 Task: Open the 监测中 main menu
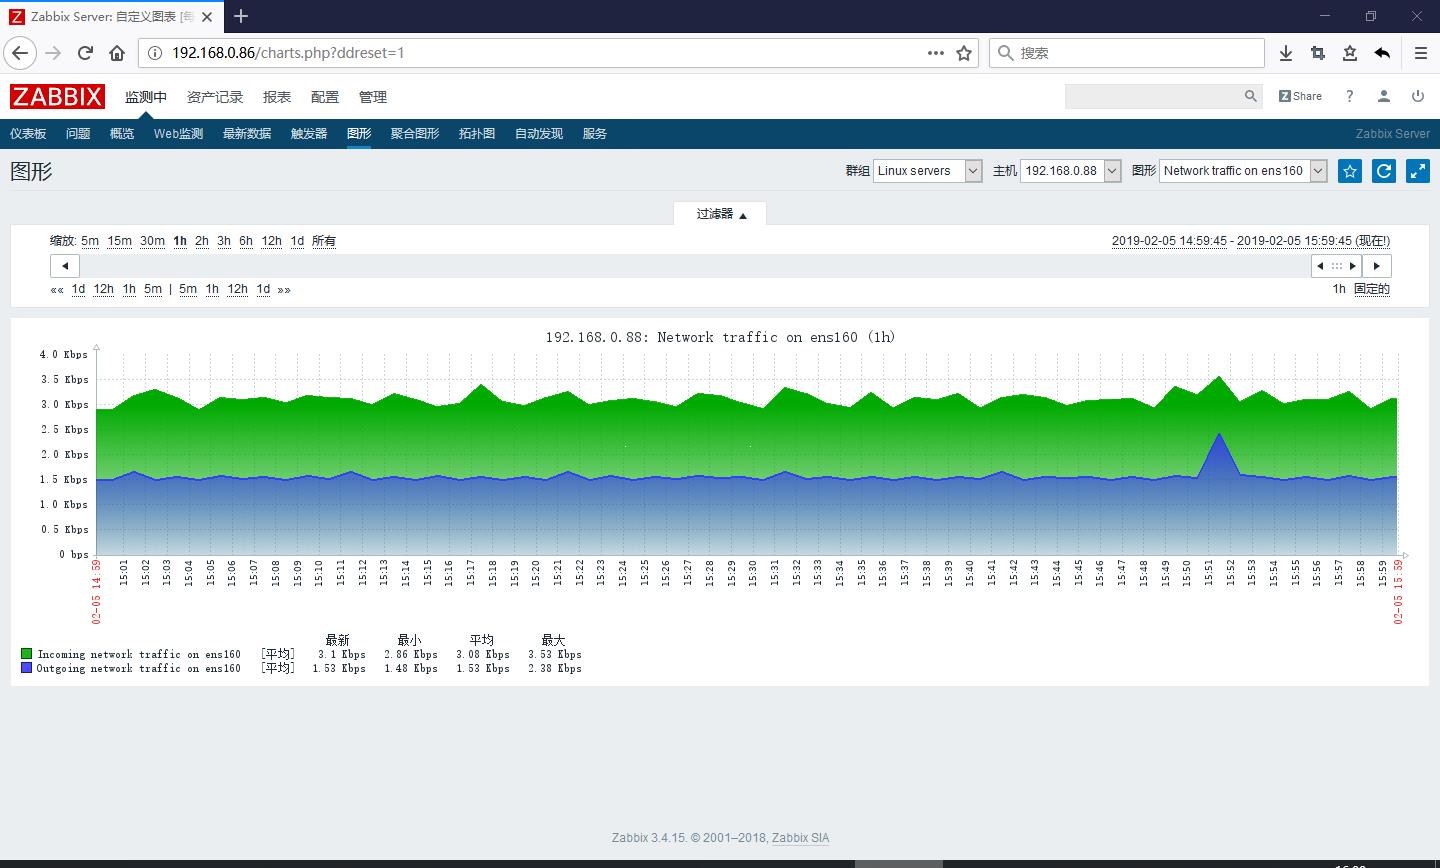tap(146, 97)
